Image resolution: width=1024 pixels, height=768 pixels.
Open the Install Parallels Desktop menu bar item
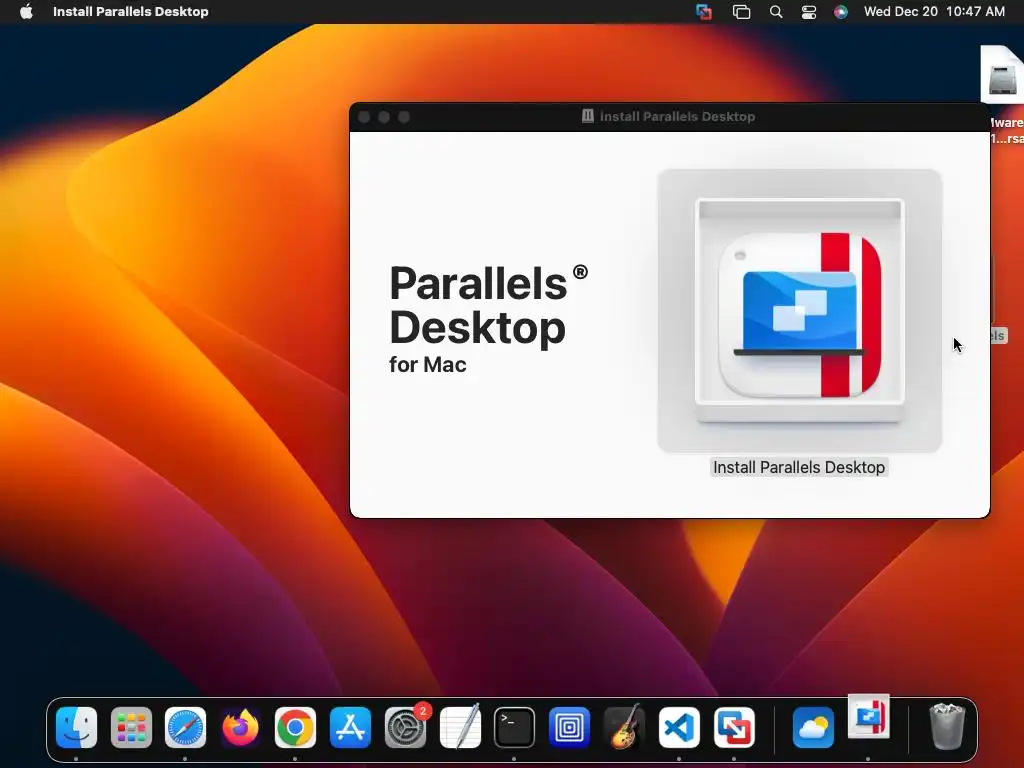coord(131,11)
